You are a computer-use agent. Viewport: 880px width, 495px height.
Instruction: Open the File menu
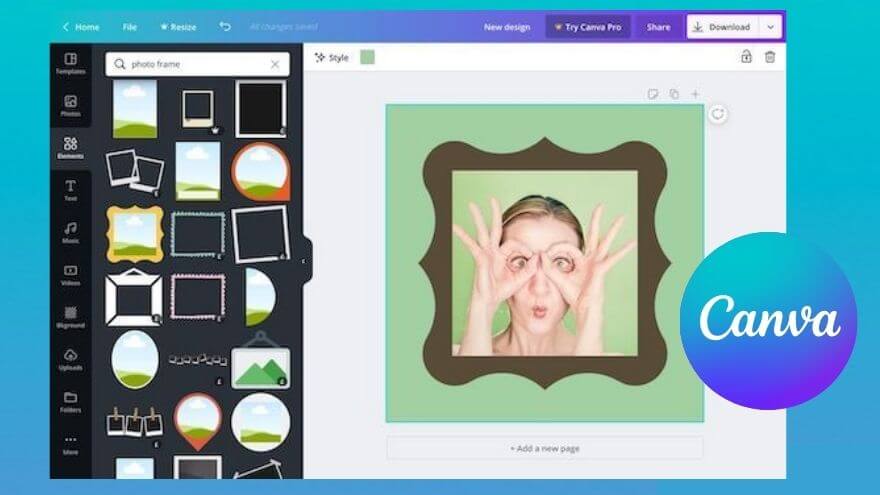click(129, 27)
